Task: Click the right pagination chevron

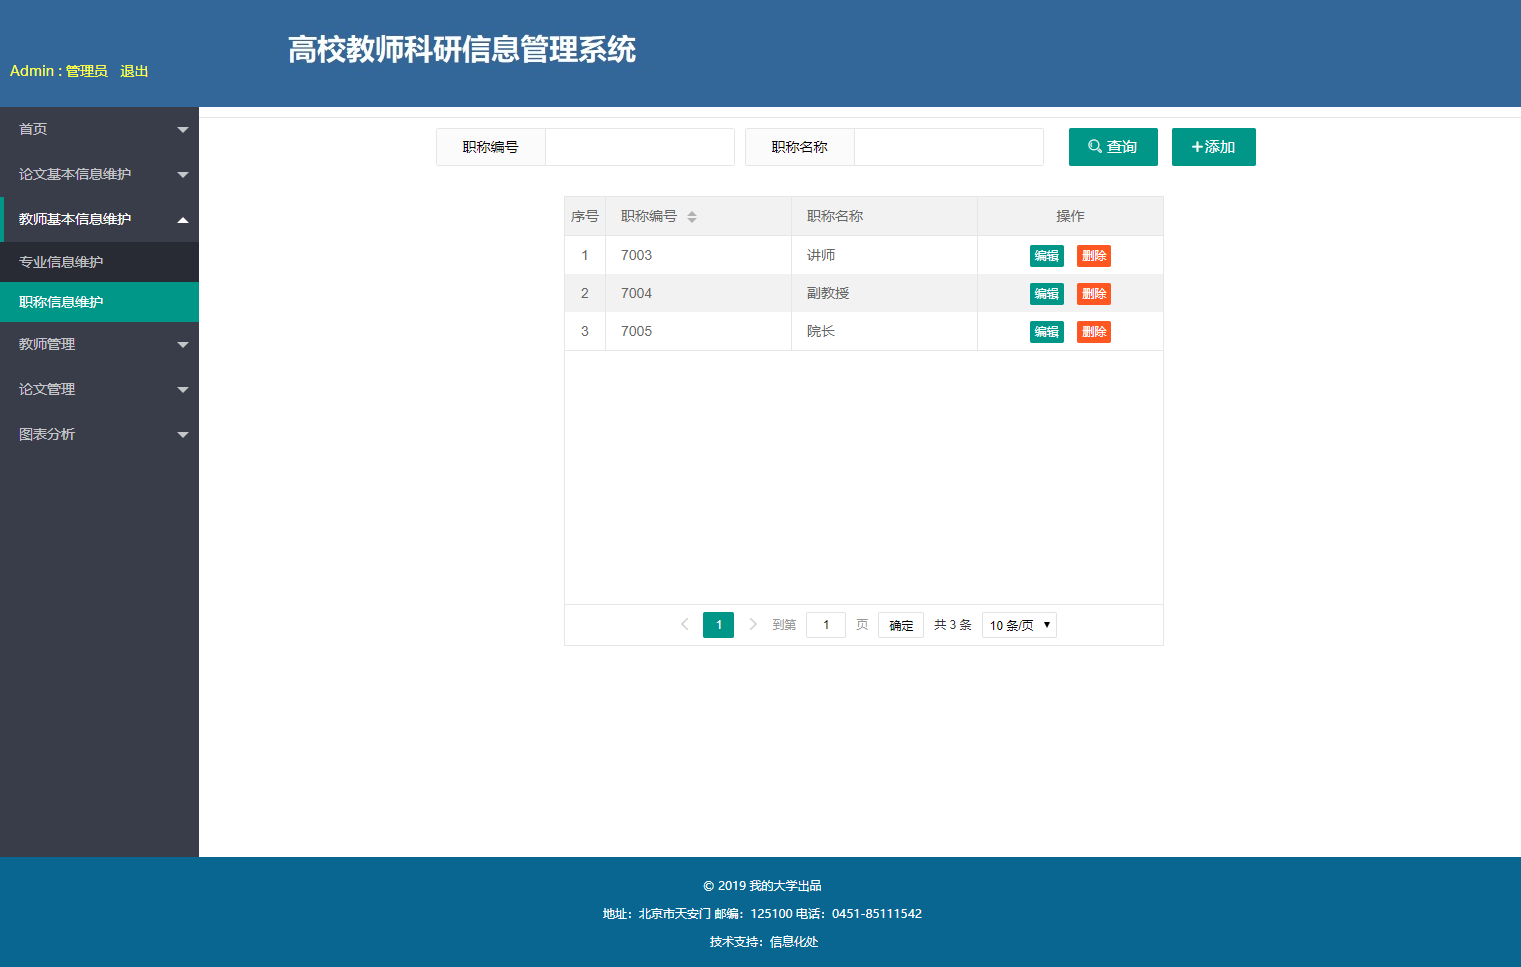Action: (752, 624)
